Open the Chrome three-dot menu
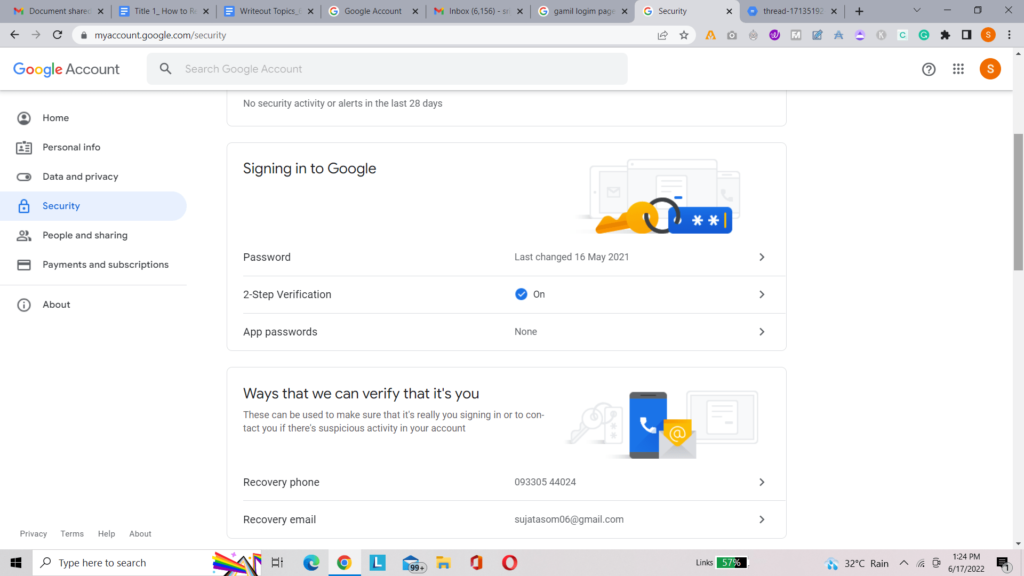1024x576 pixels. tap(1010, 35)
